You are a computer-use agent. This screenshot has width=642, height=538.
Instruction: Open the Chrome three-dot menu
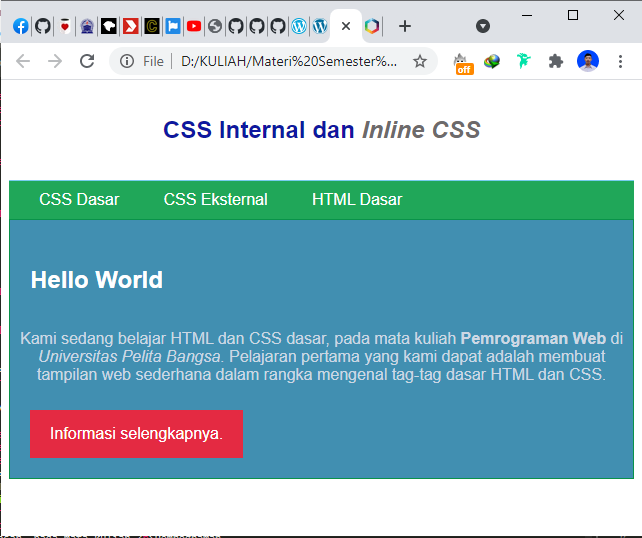point(621,61)
